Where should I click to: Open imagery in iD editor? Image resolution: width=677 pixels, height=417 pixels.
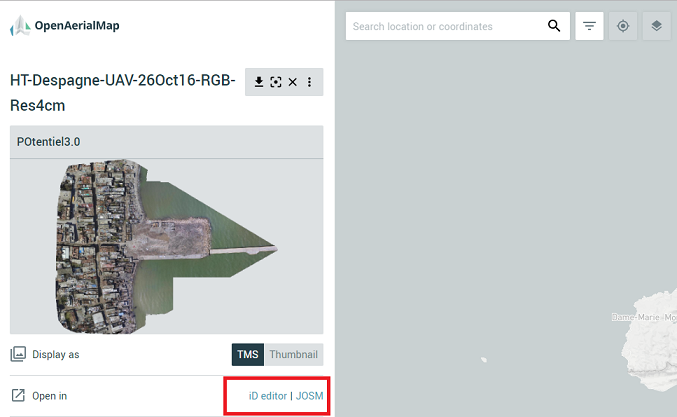(x=268, y=396)
